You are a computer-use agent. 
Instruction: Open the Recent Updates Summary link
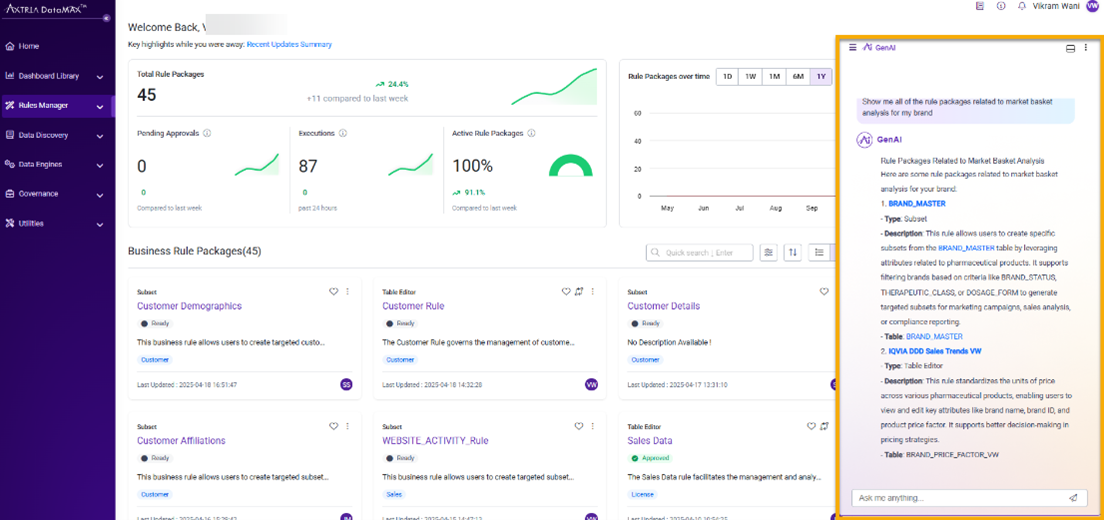click(289, 45)
